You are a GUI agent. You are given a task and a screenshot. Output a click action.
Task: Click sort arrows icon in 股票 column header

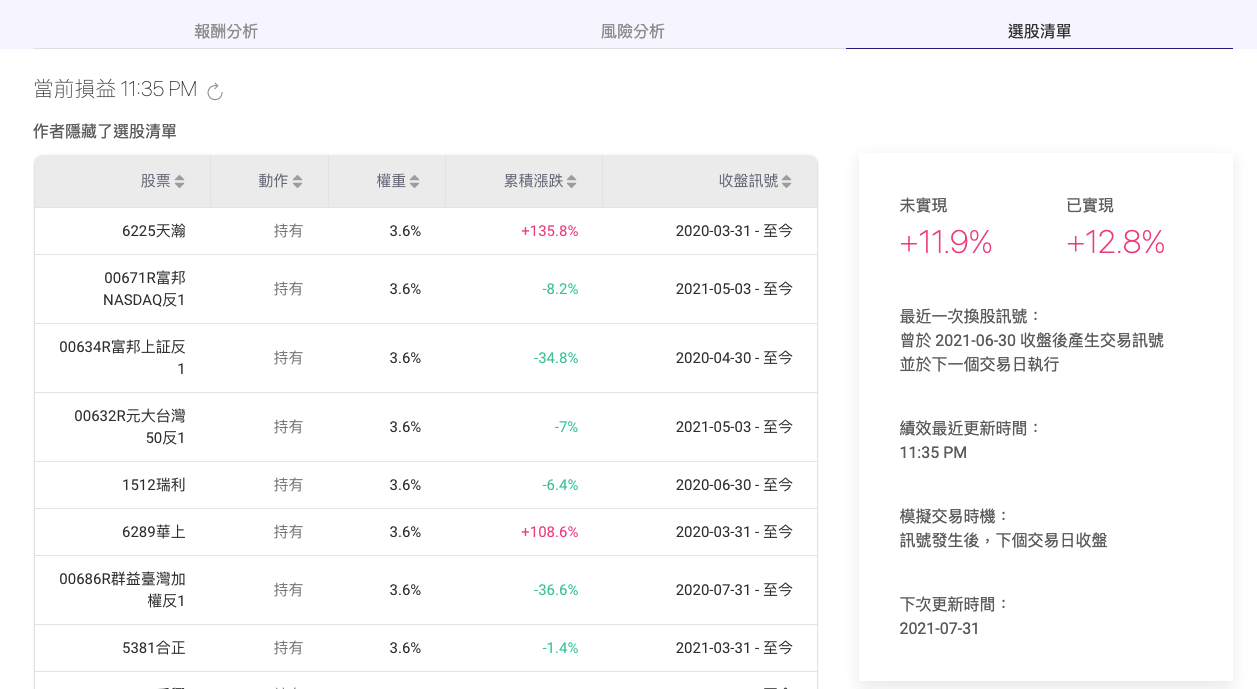(x=179, y=182)
